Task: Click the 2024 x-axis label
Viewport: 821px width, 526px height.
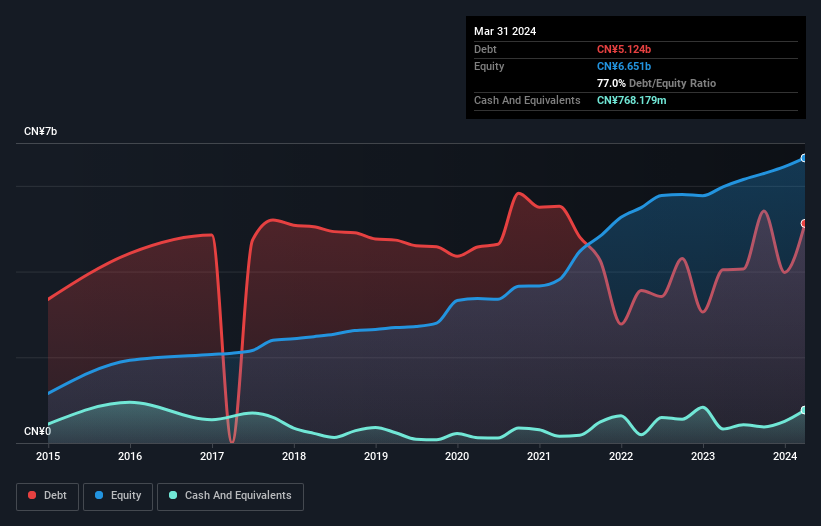Action: pyautogui.click(x=785, y=456)
